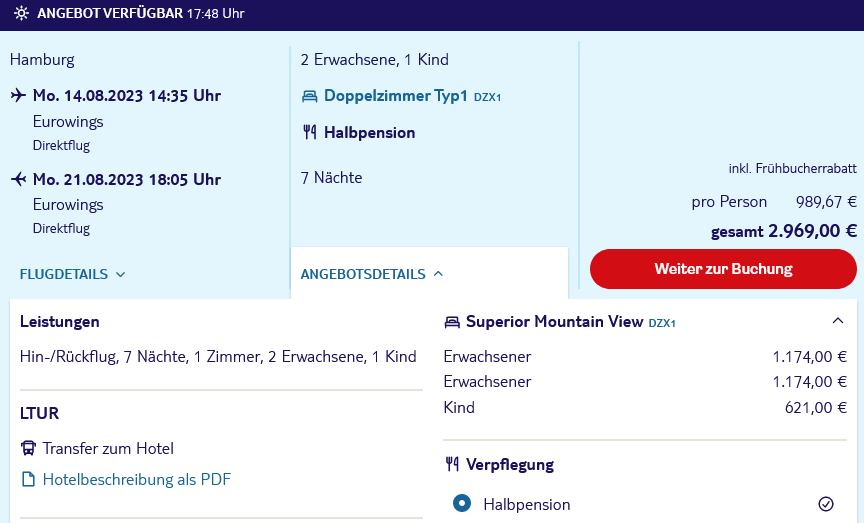Image resolution: width=864 pixels, height=523 pixels.
Task: Click the cutlery icon next to Verpflegung
Action: click(x=452, y=464)
